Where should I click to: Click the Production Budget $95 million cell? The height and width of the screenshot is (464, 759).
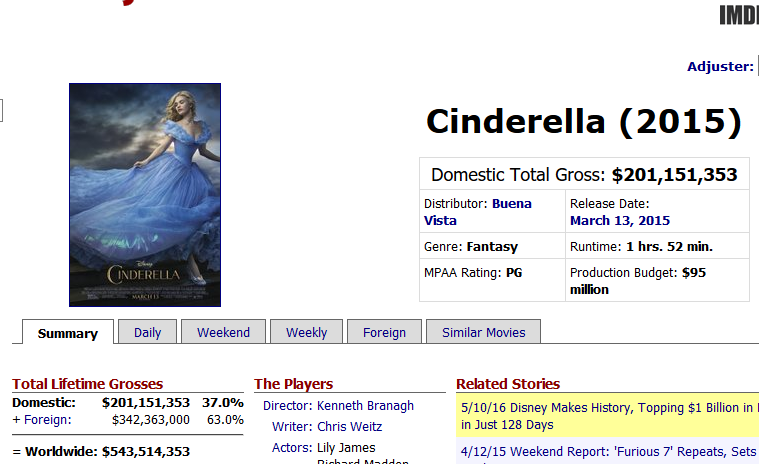657,280
